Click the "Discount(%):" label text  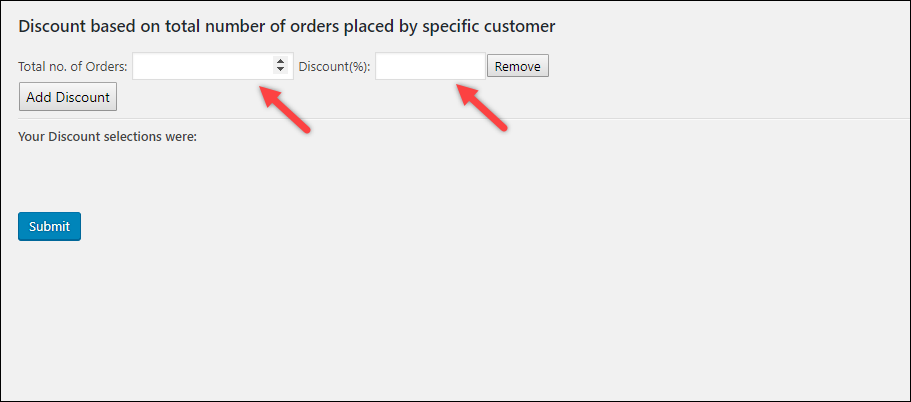tap(334, 67)
